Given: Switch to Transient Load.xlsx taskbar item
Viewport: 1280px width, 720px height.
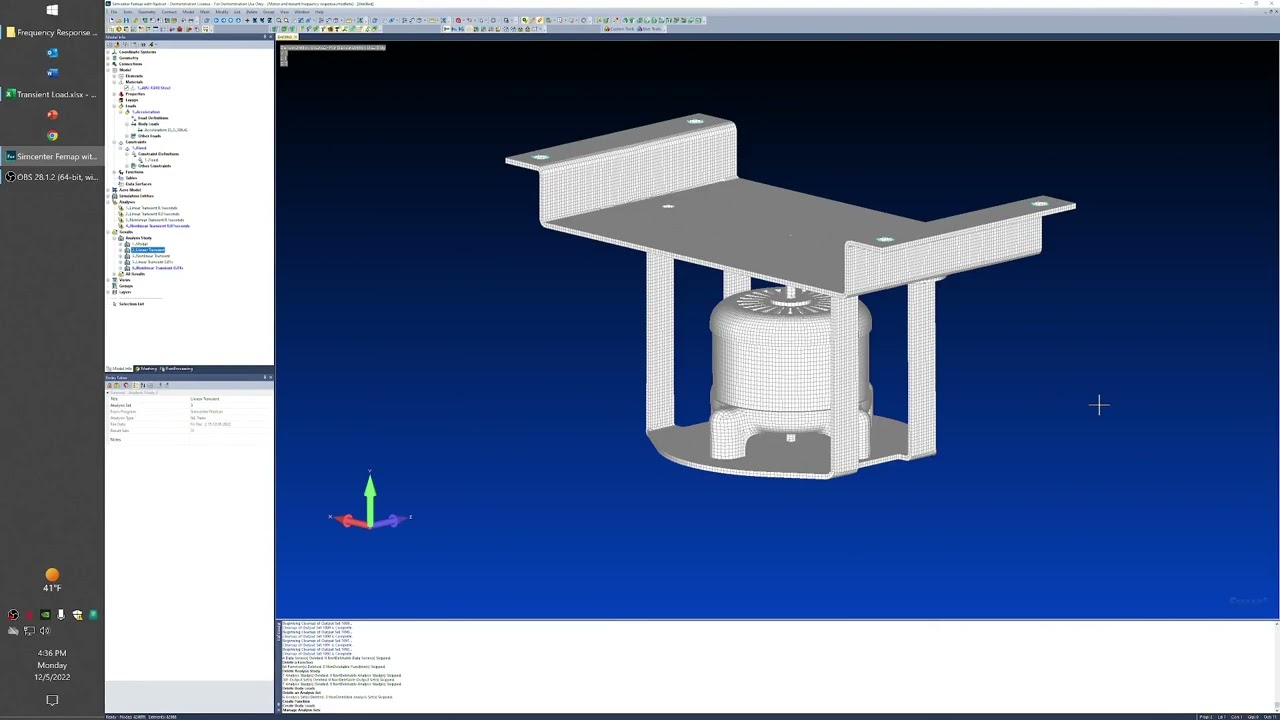Looking at the screenshot, I should (x=52, y=94).
